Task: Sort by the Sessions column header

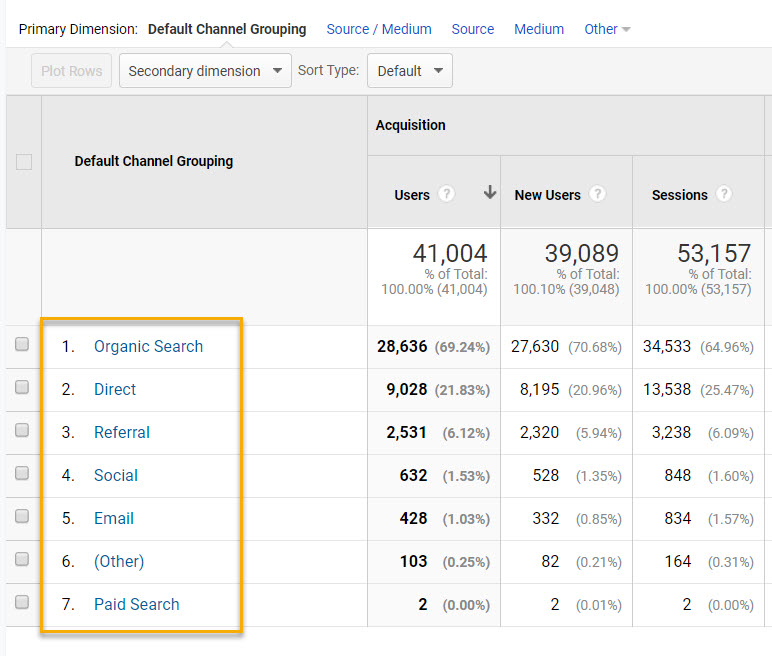Action: (x=679, y=195)
